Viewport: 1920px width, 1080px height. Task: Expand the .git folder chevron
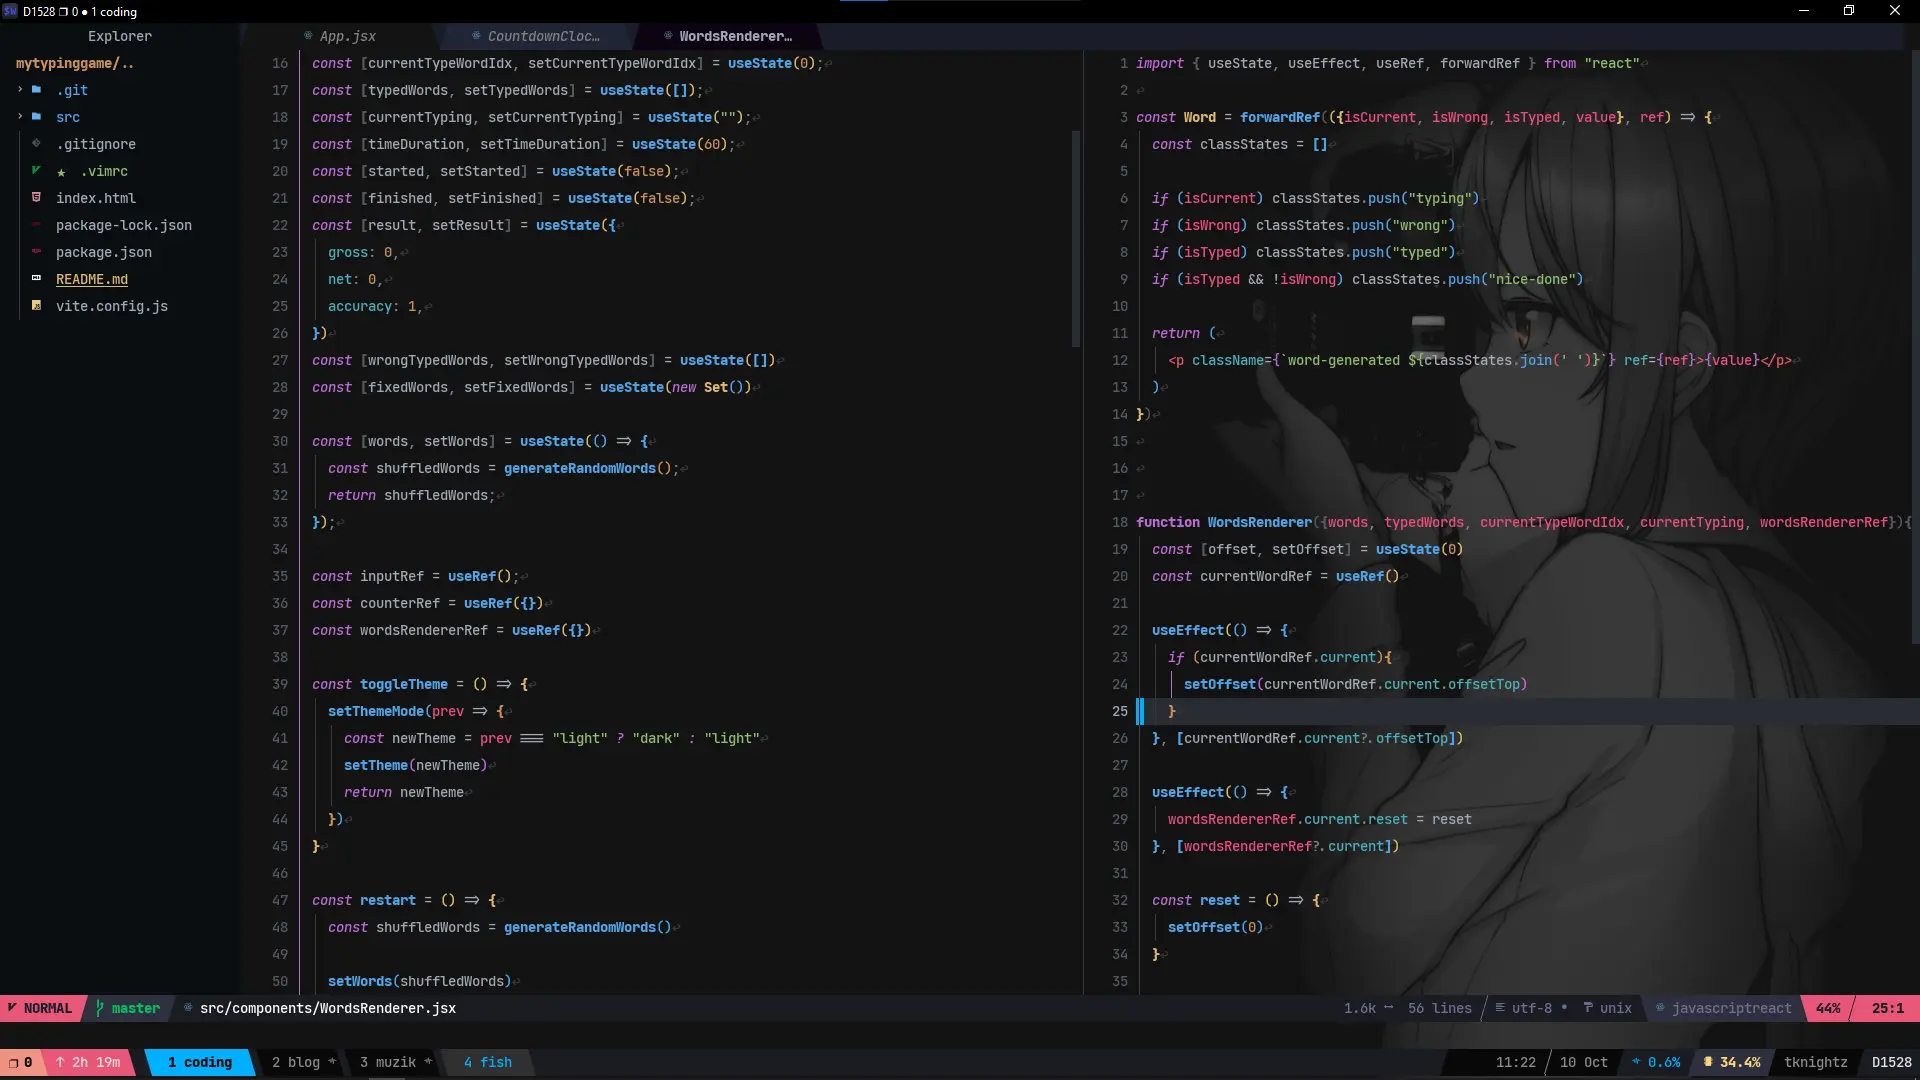(x=20, y=90)
